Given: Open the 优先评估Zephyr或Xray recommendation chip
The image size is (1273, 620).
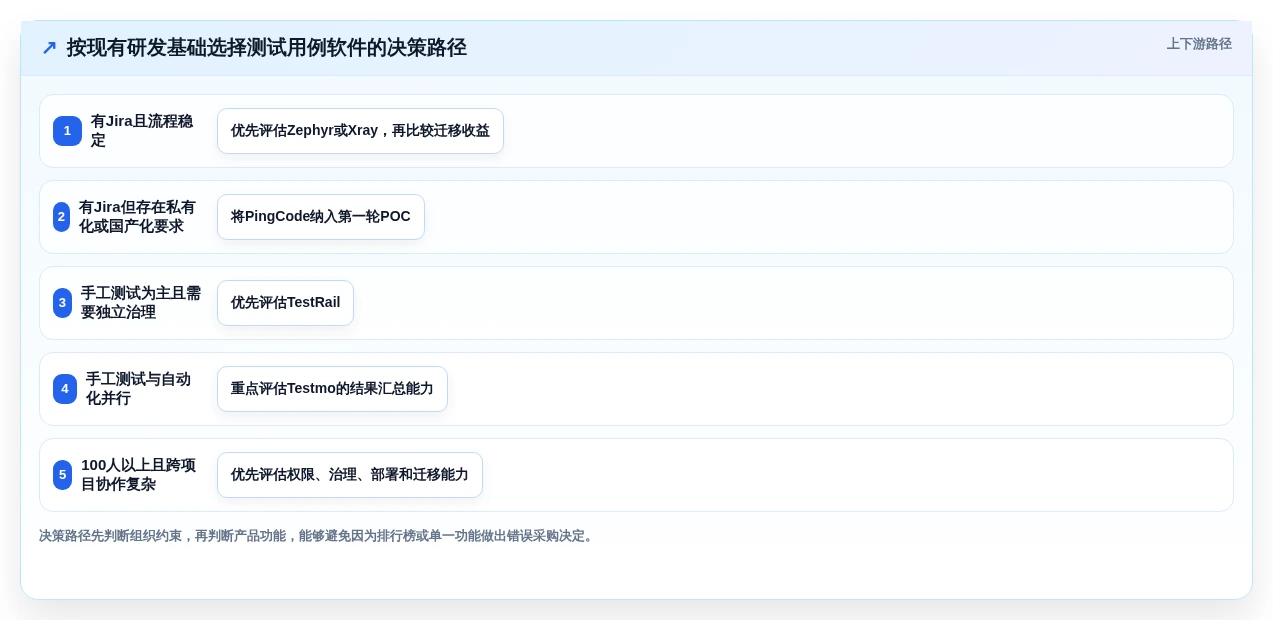Looking at the screenshot, I should (x=360, y=131).
